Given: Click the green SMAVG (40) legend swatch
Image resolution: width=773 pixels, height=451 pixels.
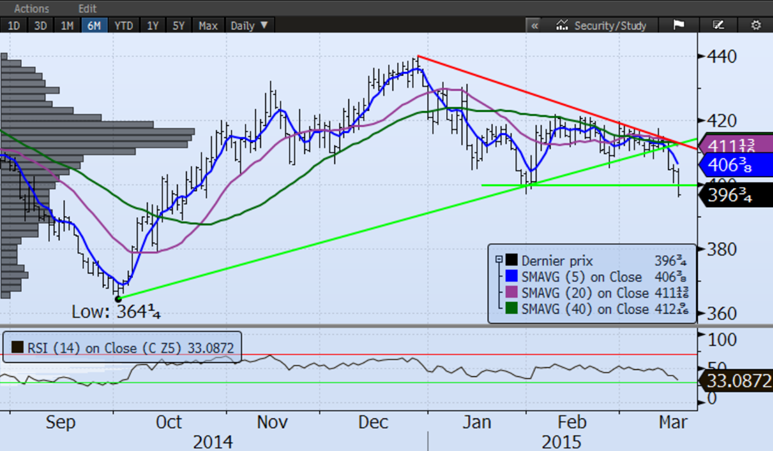Looking at the screenshot, I should pyautogui.click(x=510, y=309).
